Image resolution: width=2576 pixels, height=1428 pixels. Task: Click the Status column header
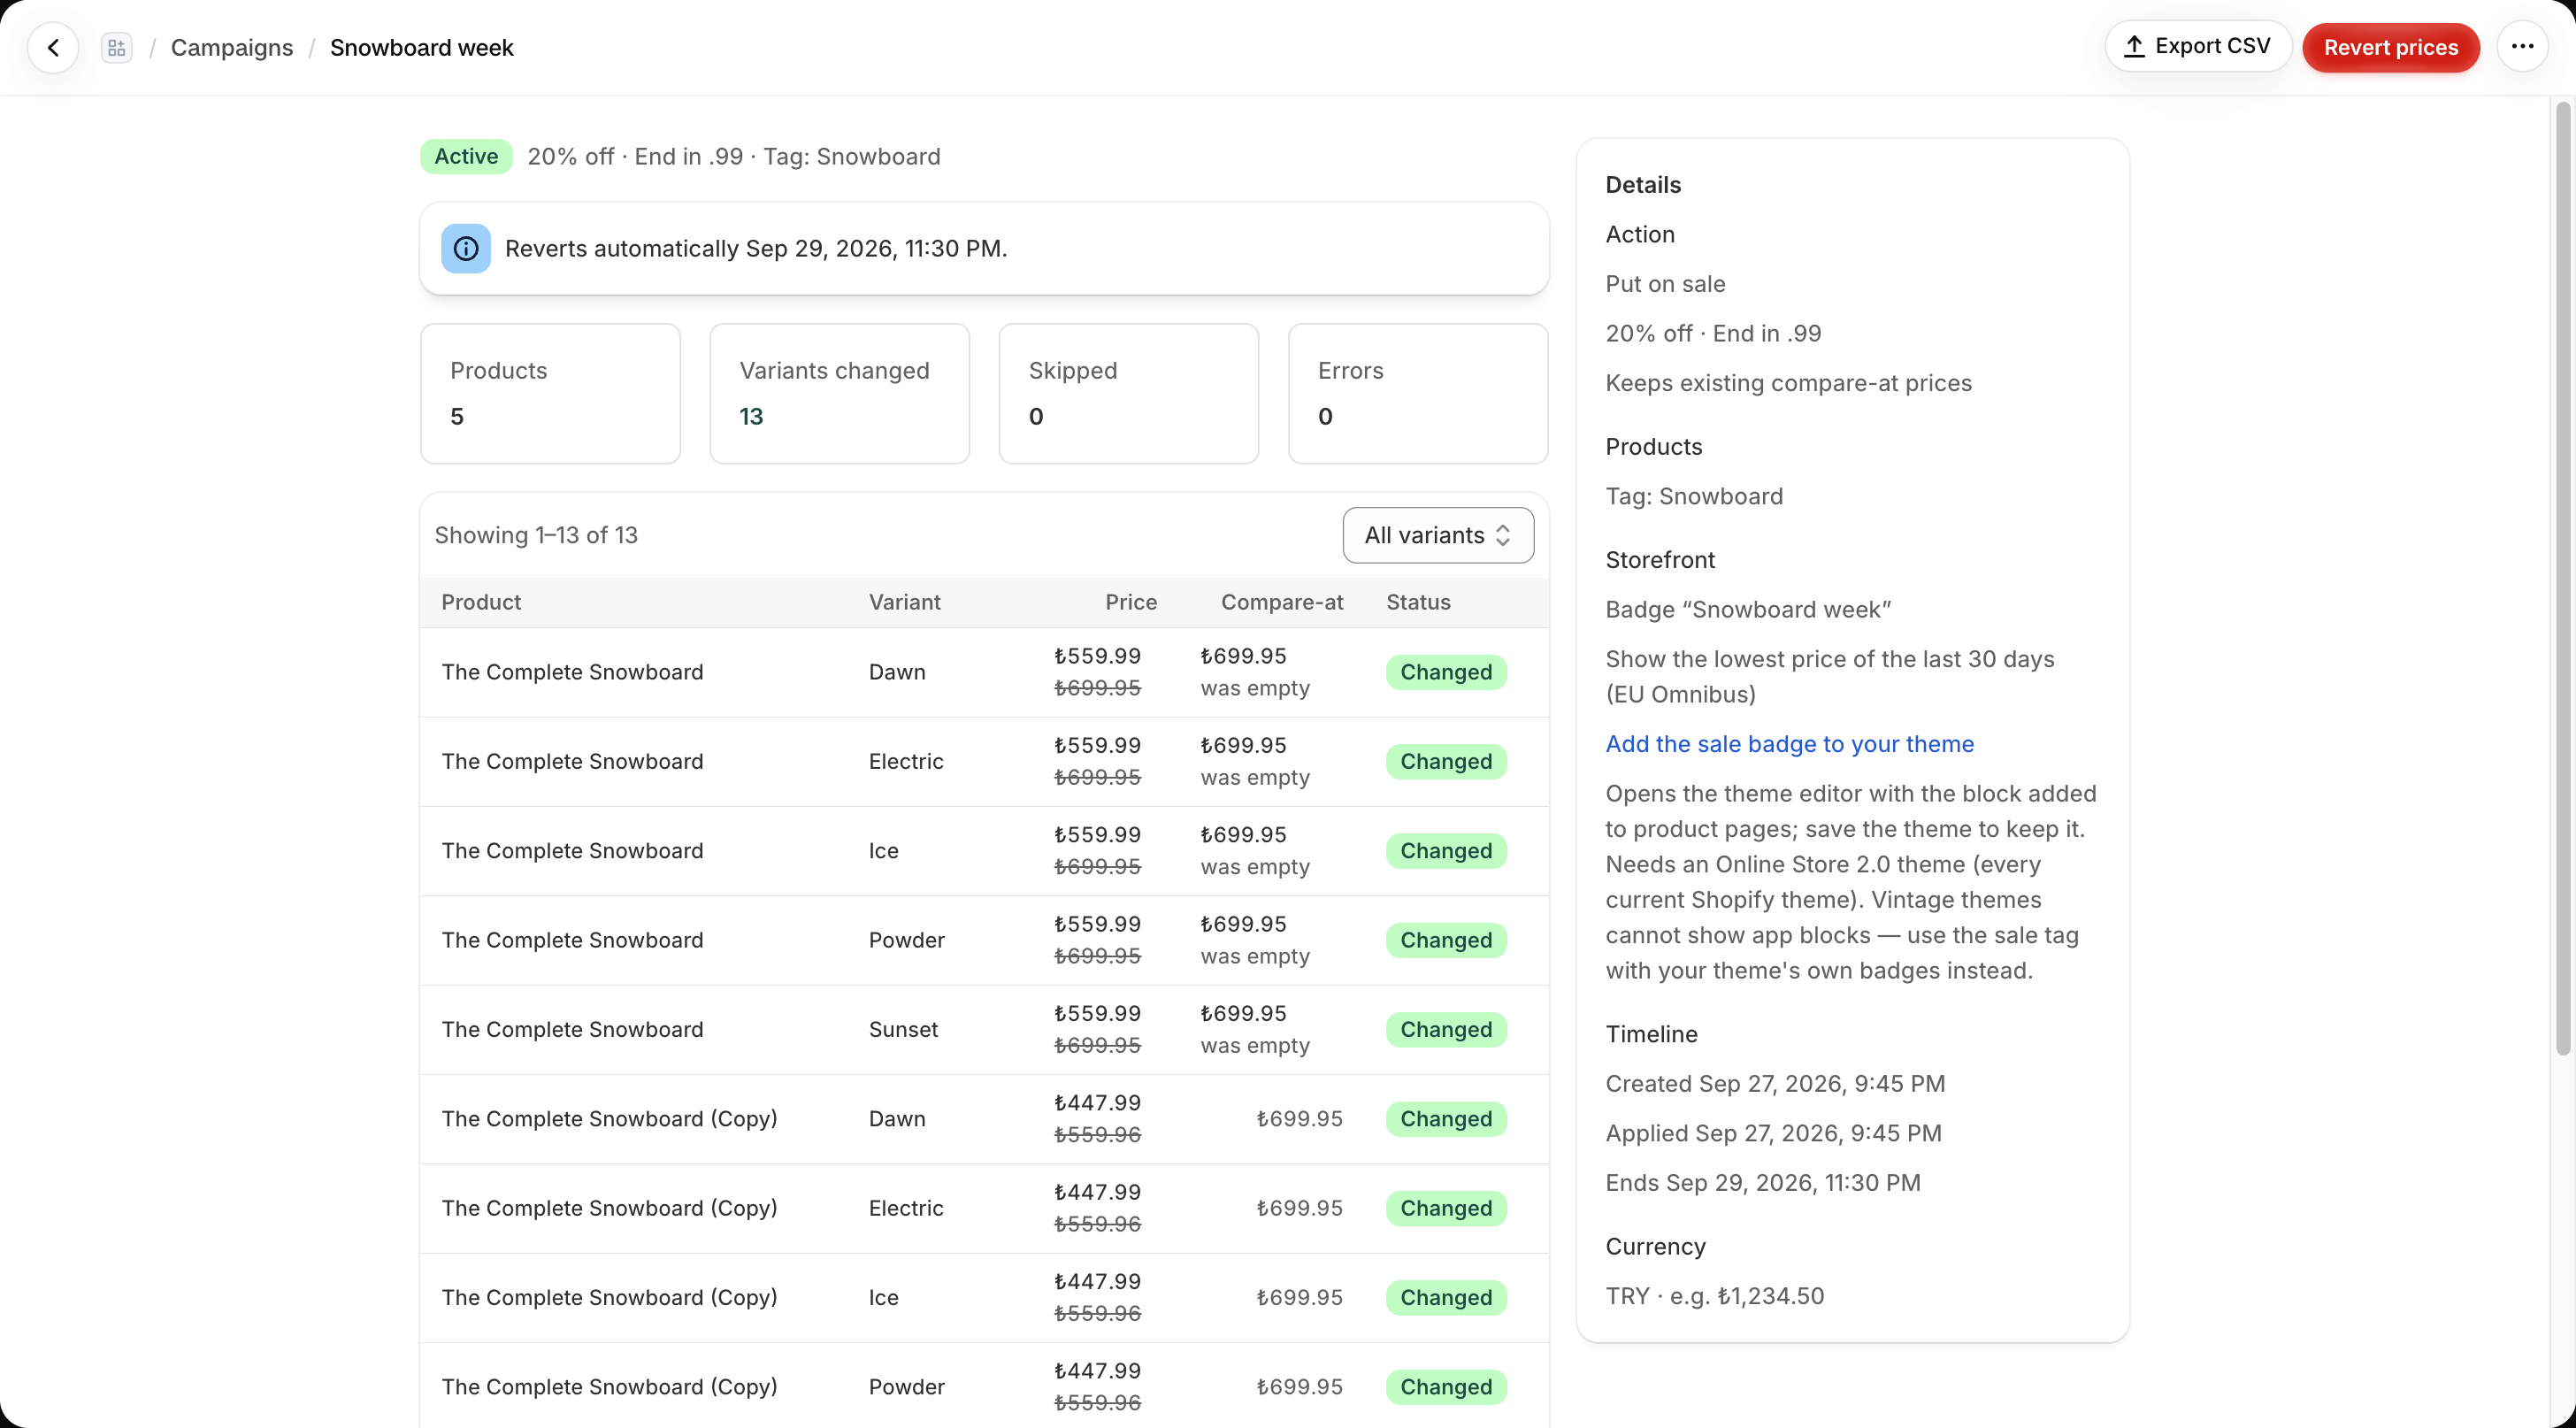click(1418, 602)
